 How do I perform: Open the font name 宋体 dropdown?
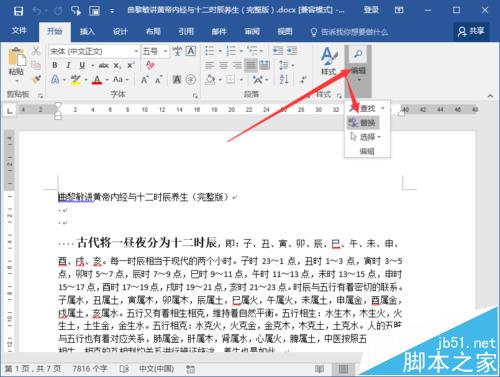(x=136, y=51)
